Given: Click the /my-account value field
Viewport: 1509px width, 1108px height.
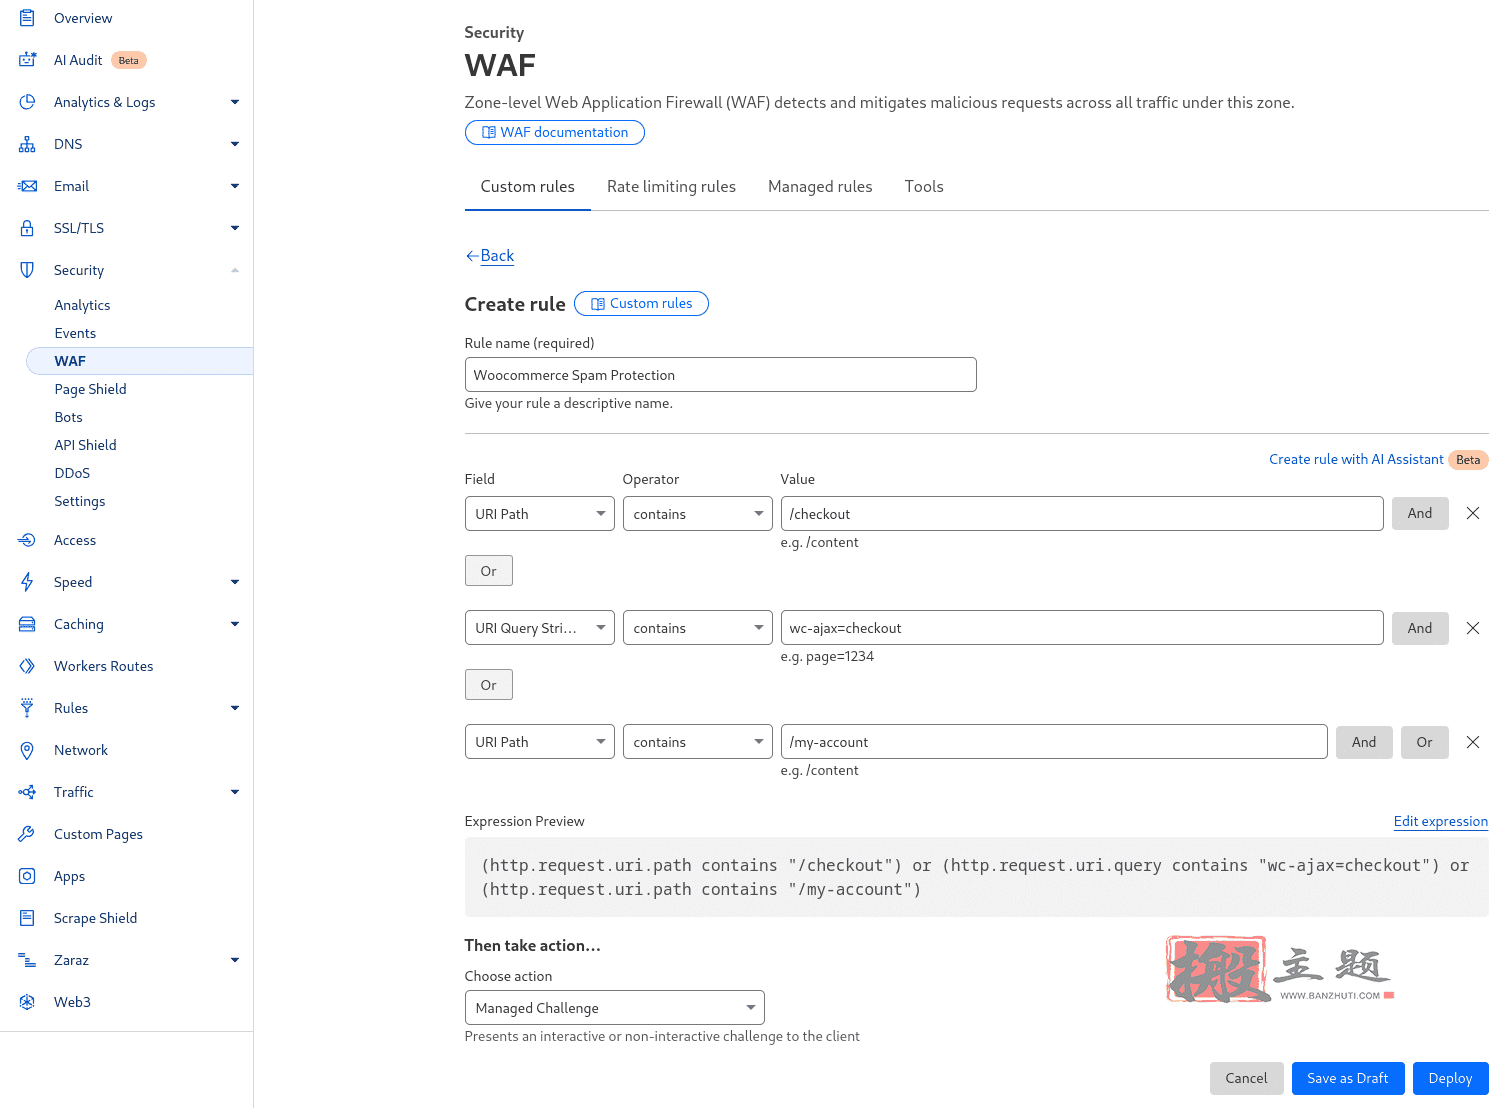Looking at the screenshot, I should coord(1054,742).
